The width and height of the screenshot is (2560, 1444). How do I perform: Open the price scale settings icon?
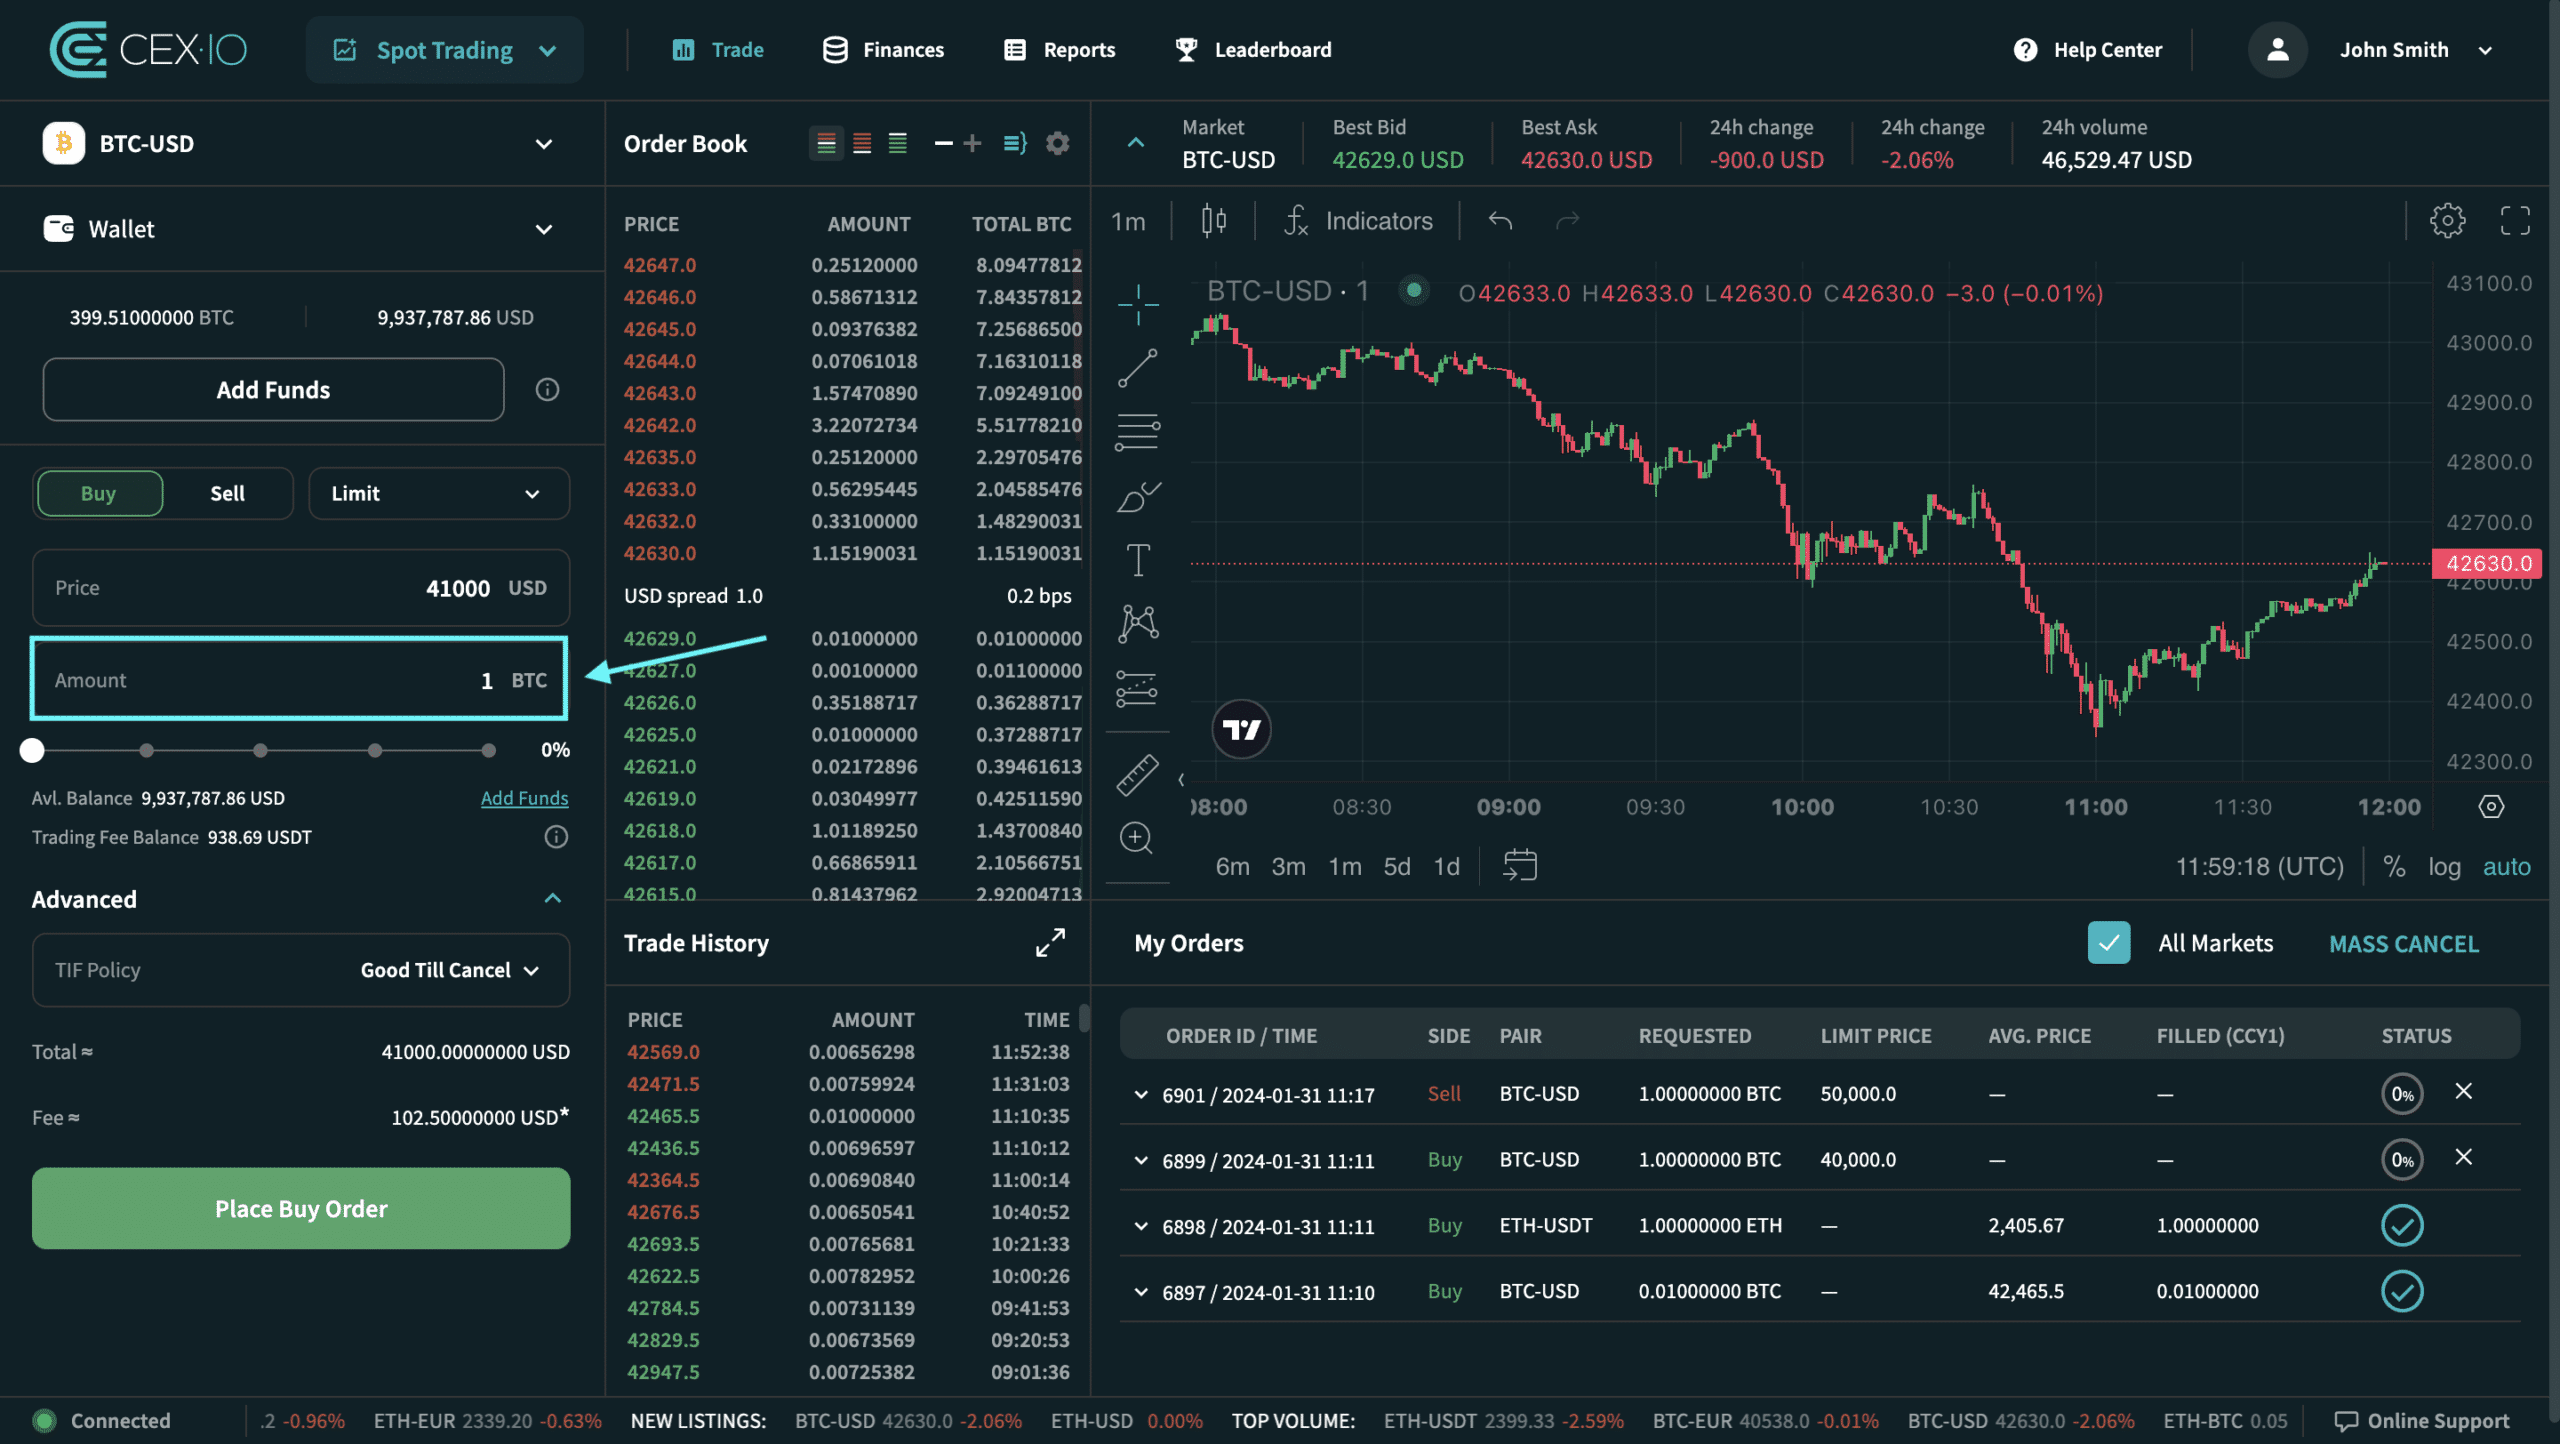pos(2491,806)
